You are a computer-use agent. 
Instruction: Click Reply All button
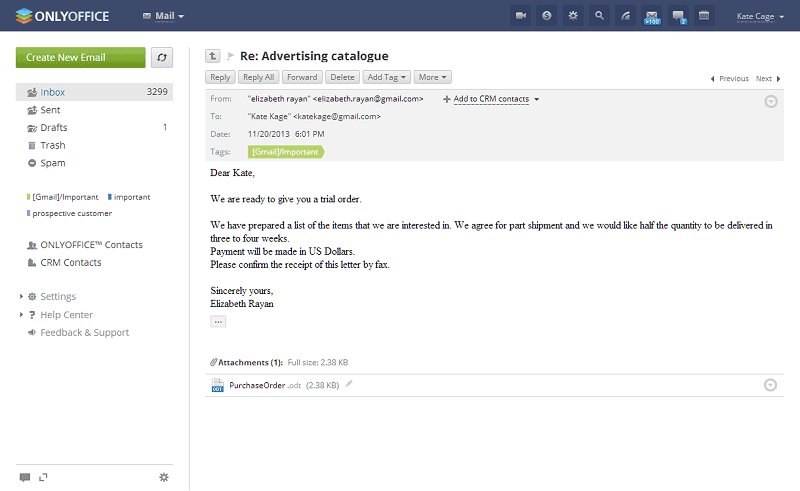(x=259, y=77)
